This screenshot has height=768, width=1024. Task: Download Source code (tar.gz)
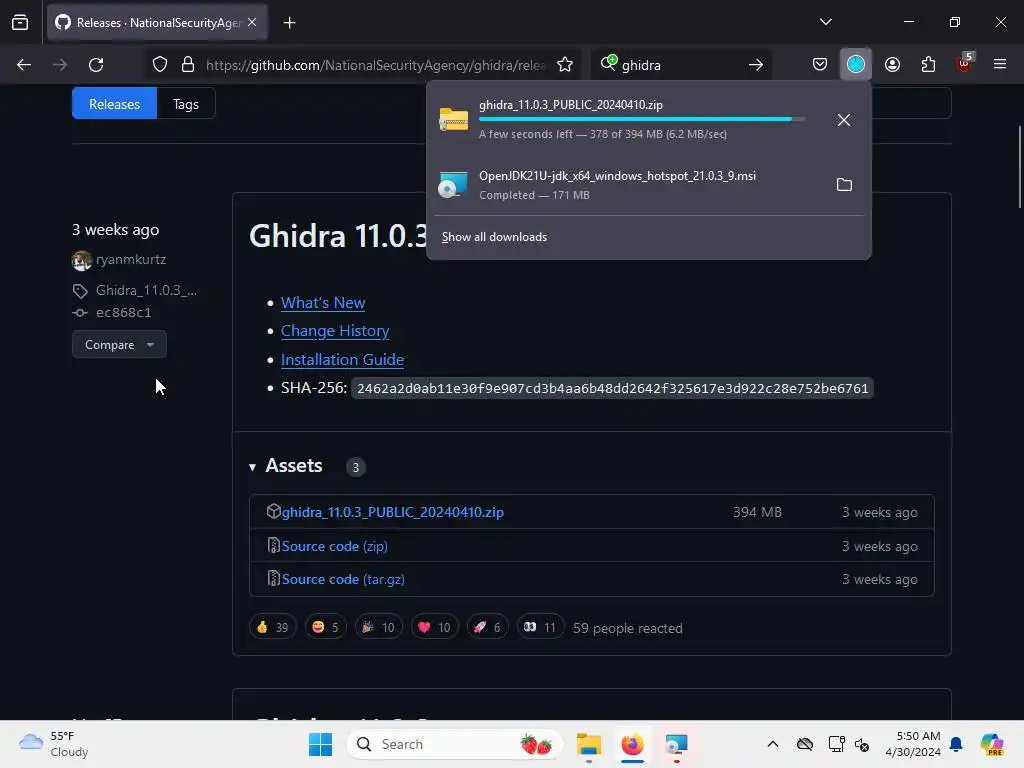(x=343, y=579)
